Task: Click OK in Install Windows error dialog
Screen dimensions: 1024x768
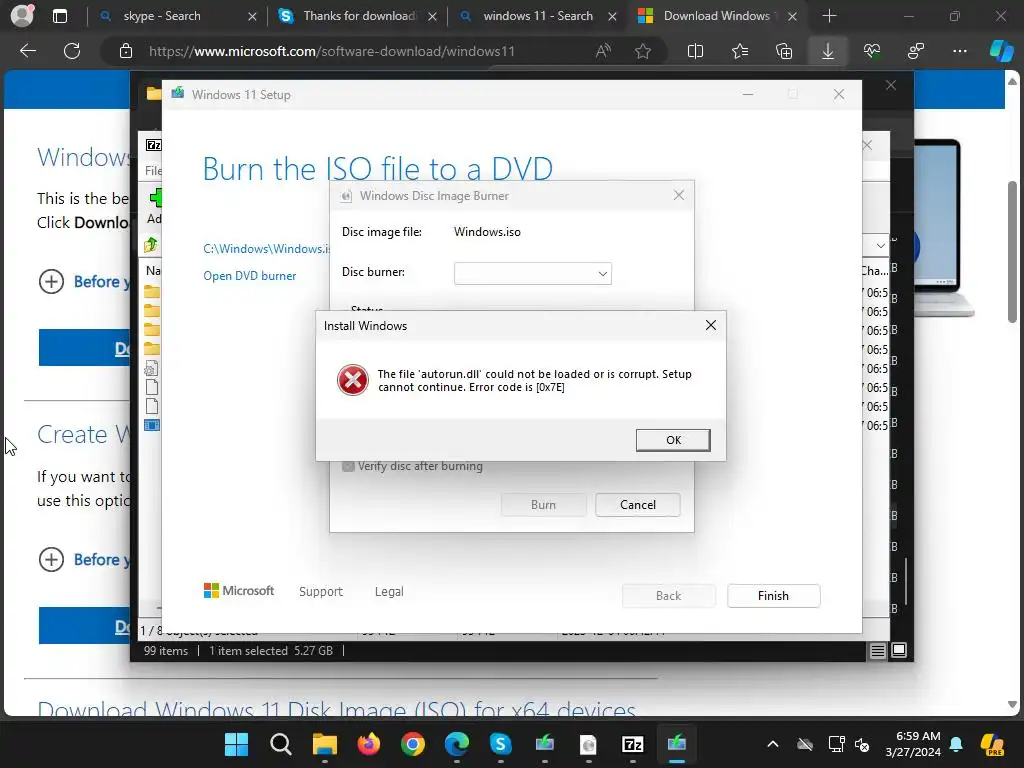Action: click(673, 440)
